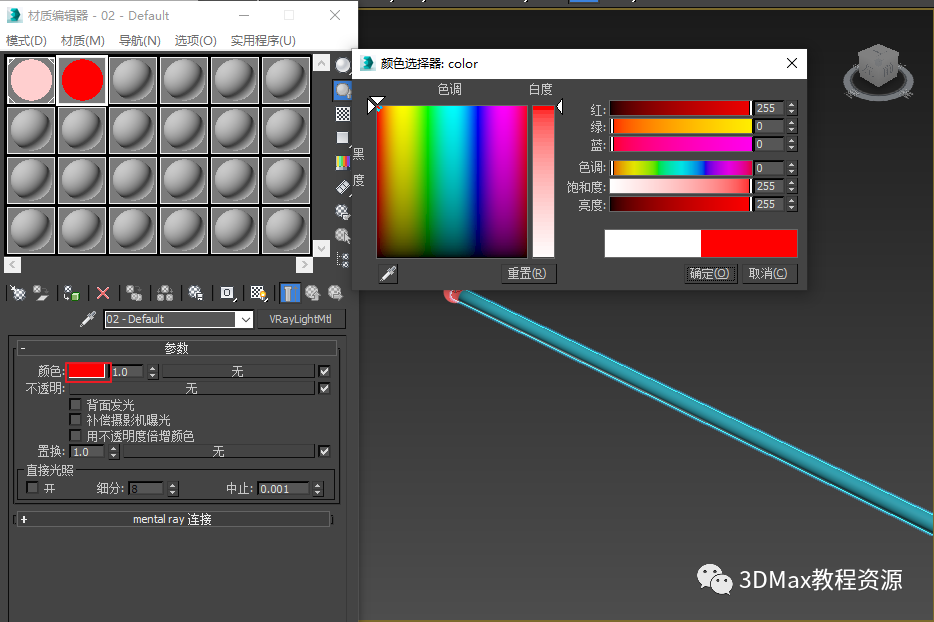Image resolution: width=934 pixels, height=622 pixels.
Task: Click 饱和度 value spinner arrows
Action: (792, 186)
